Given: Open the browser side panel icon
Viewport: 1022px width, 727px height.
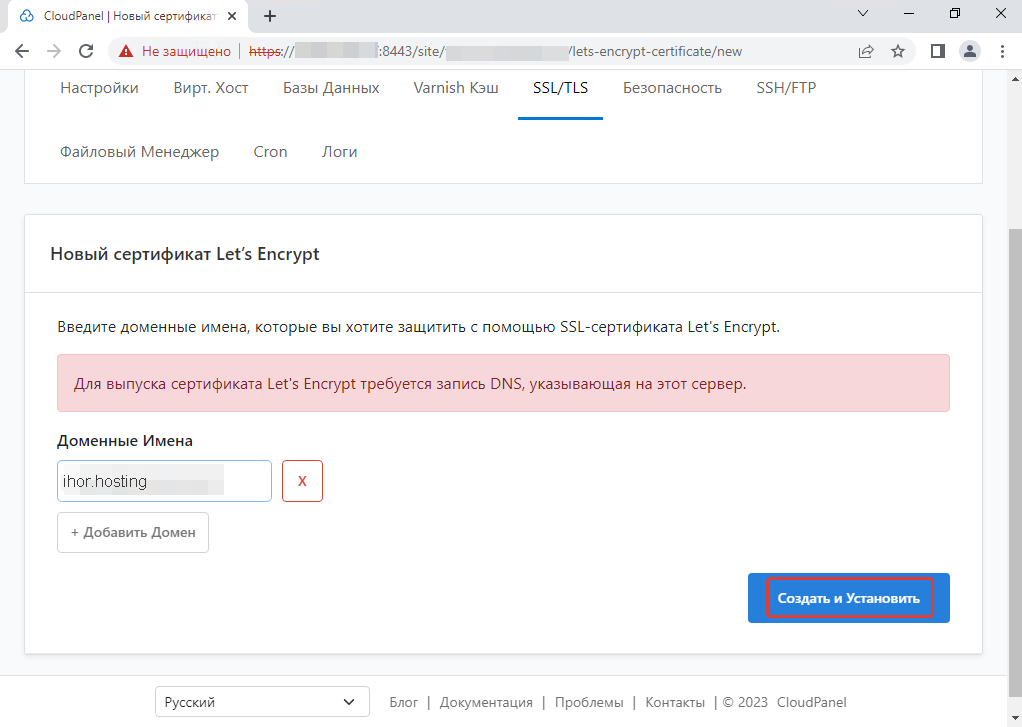Looking at the screenshot, I should coord(936,50).
